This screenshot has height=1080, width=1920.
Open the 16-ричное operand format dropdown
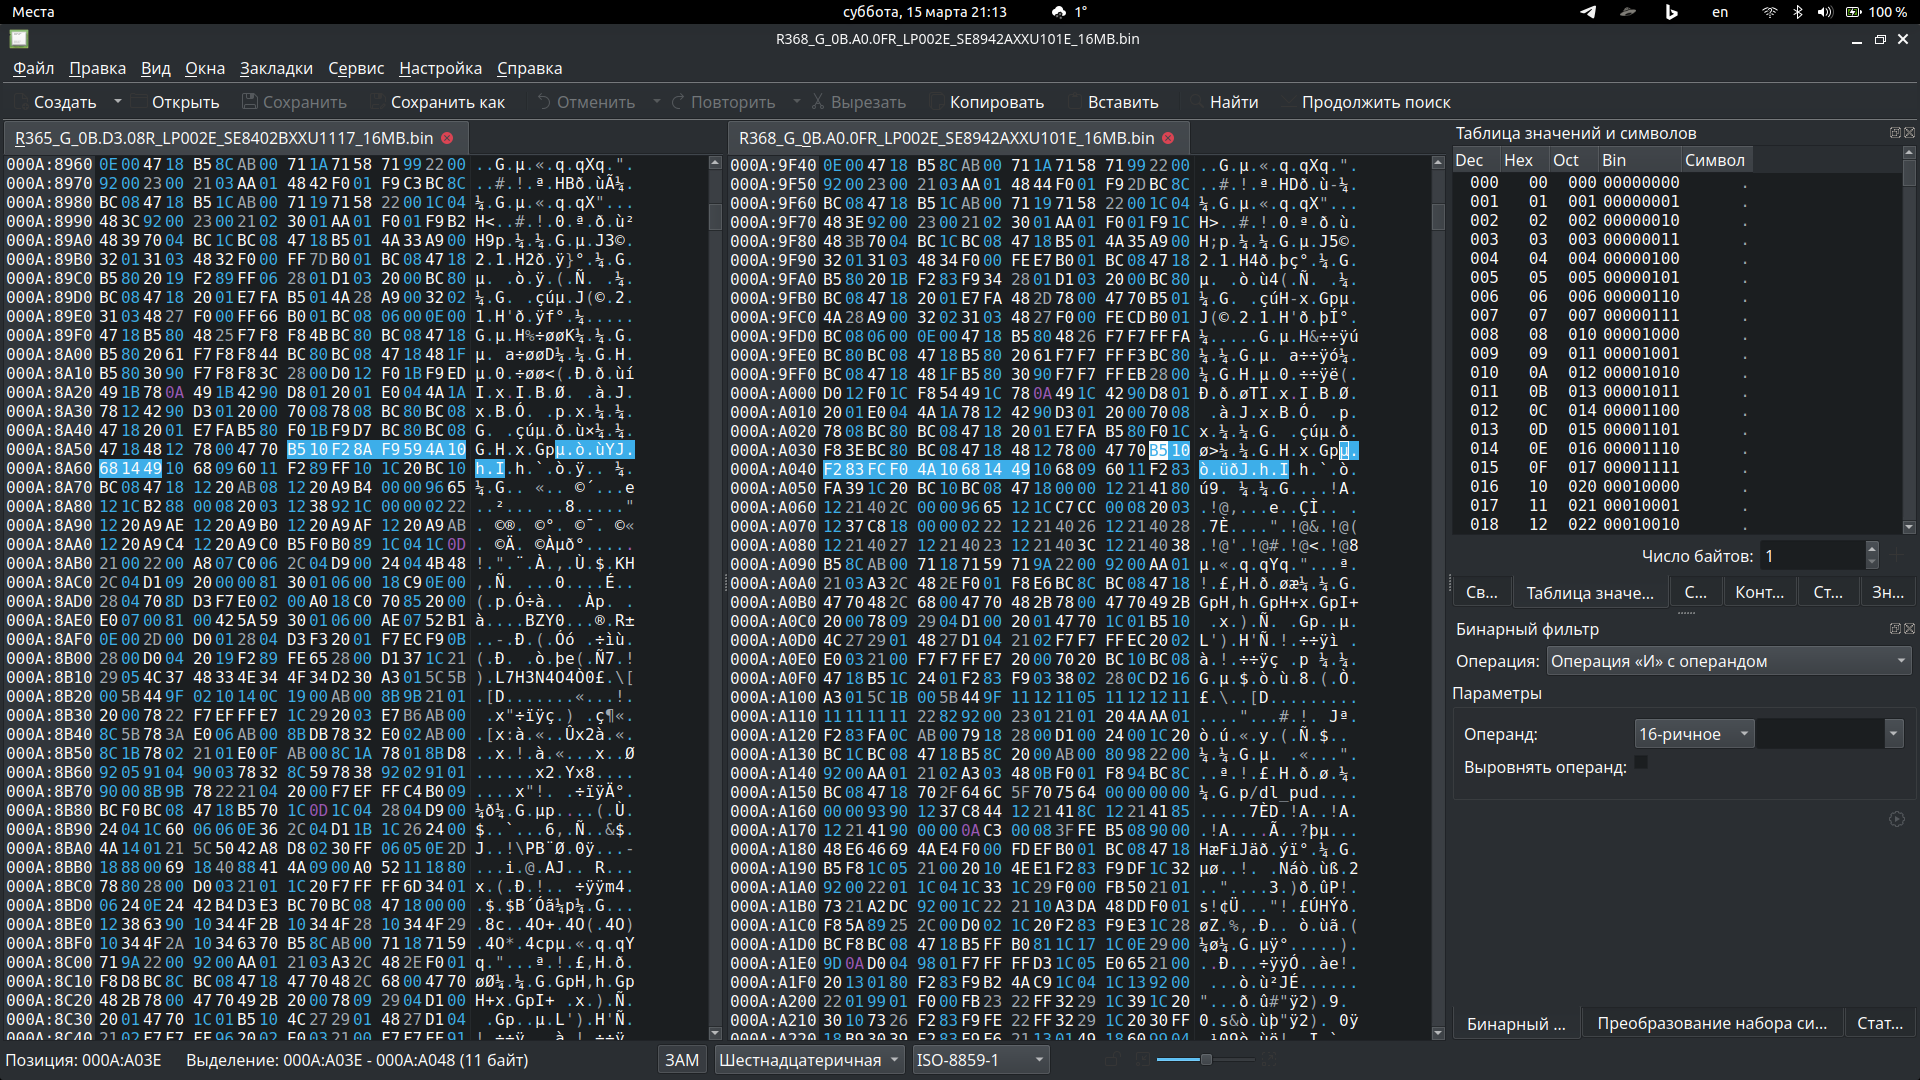pos(1694,734)
